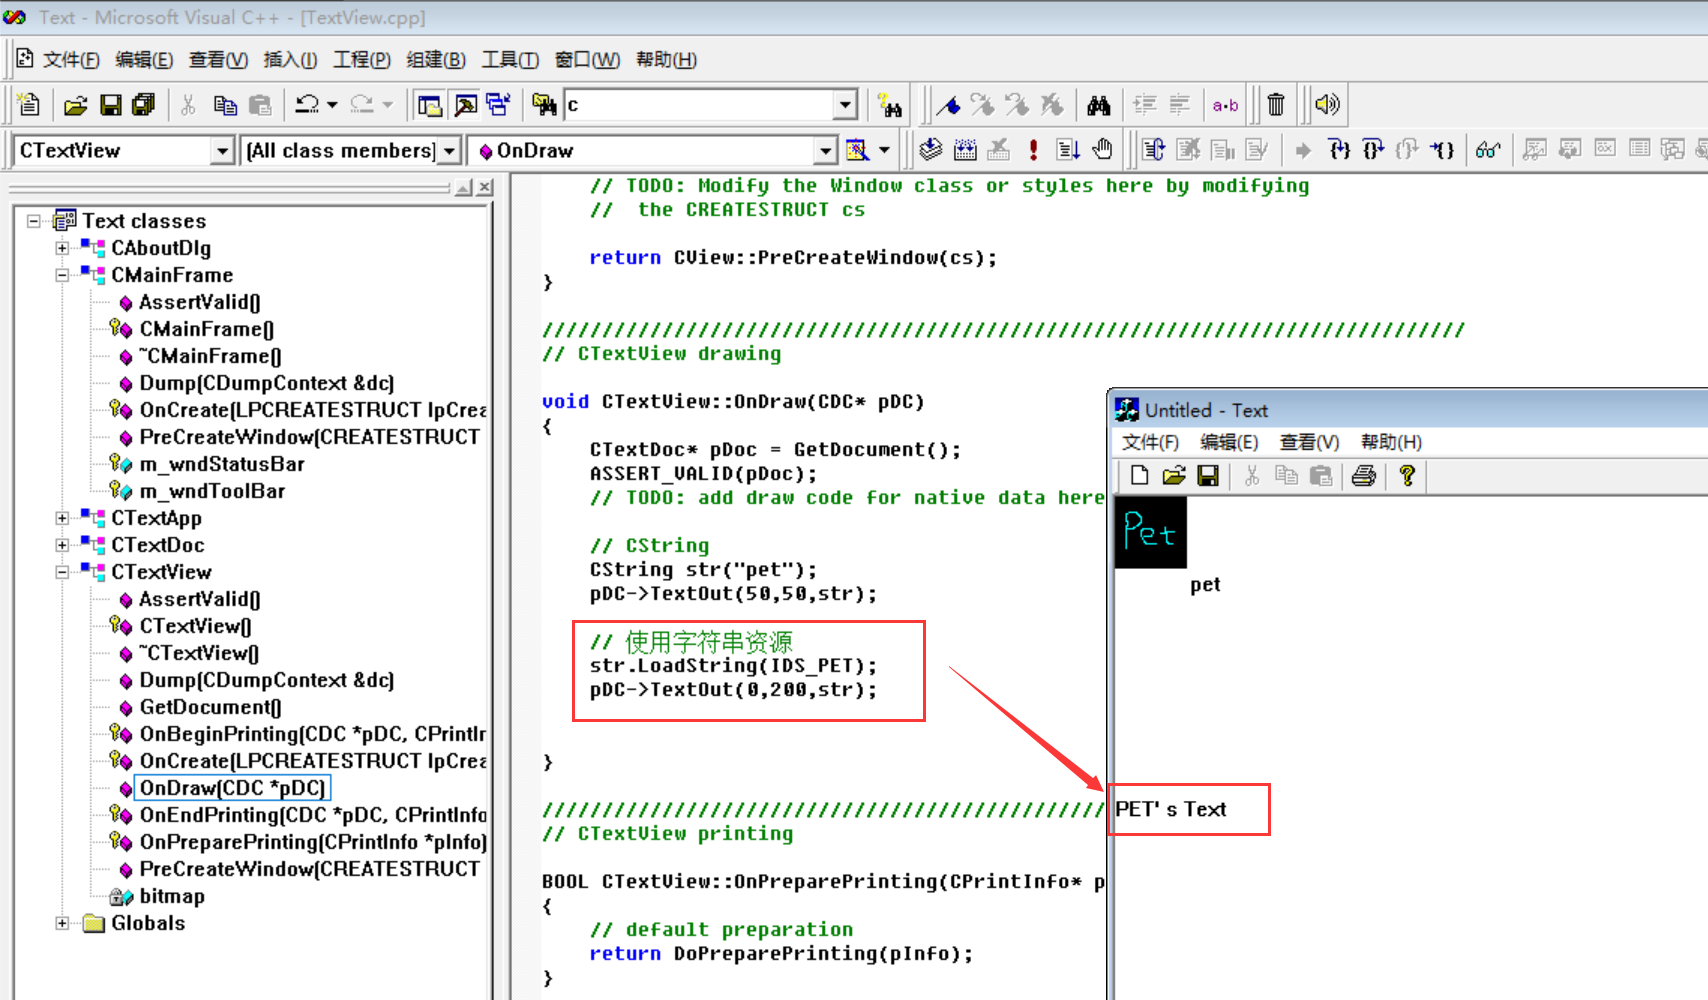Click the Restart debugger icon
1708x1000 pixels.
(x=1154, y=150)
